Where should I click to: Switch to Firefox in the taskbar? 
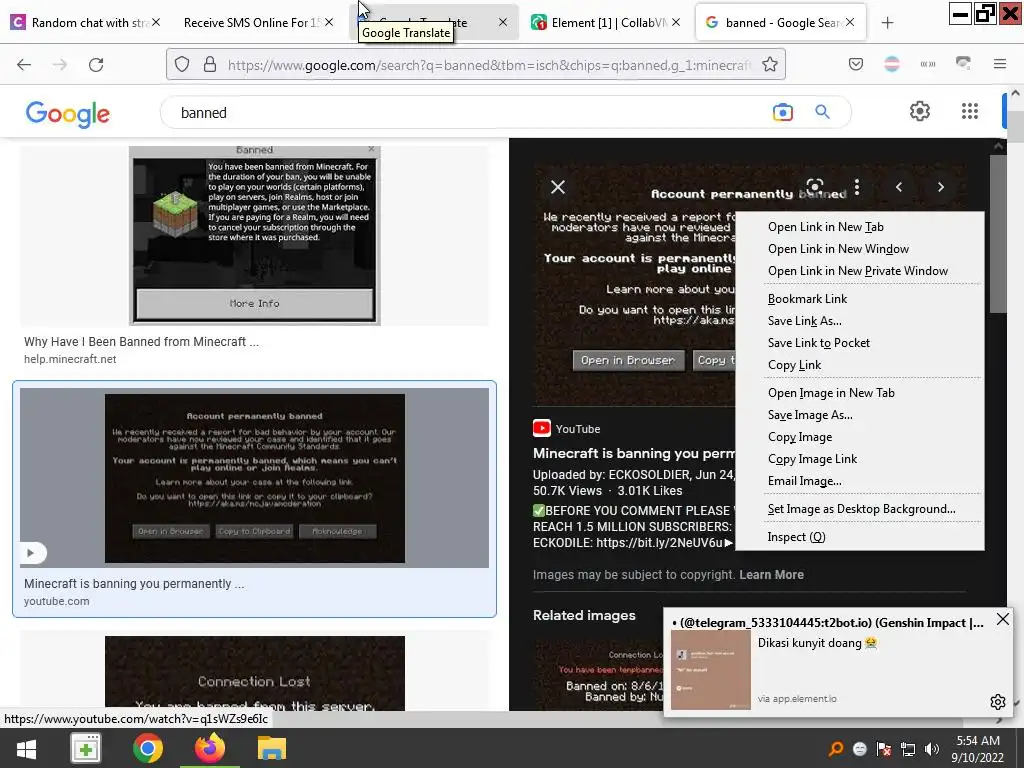(210, 748)
